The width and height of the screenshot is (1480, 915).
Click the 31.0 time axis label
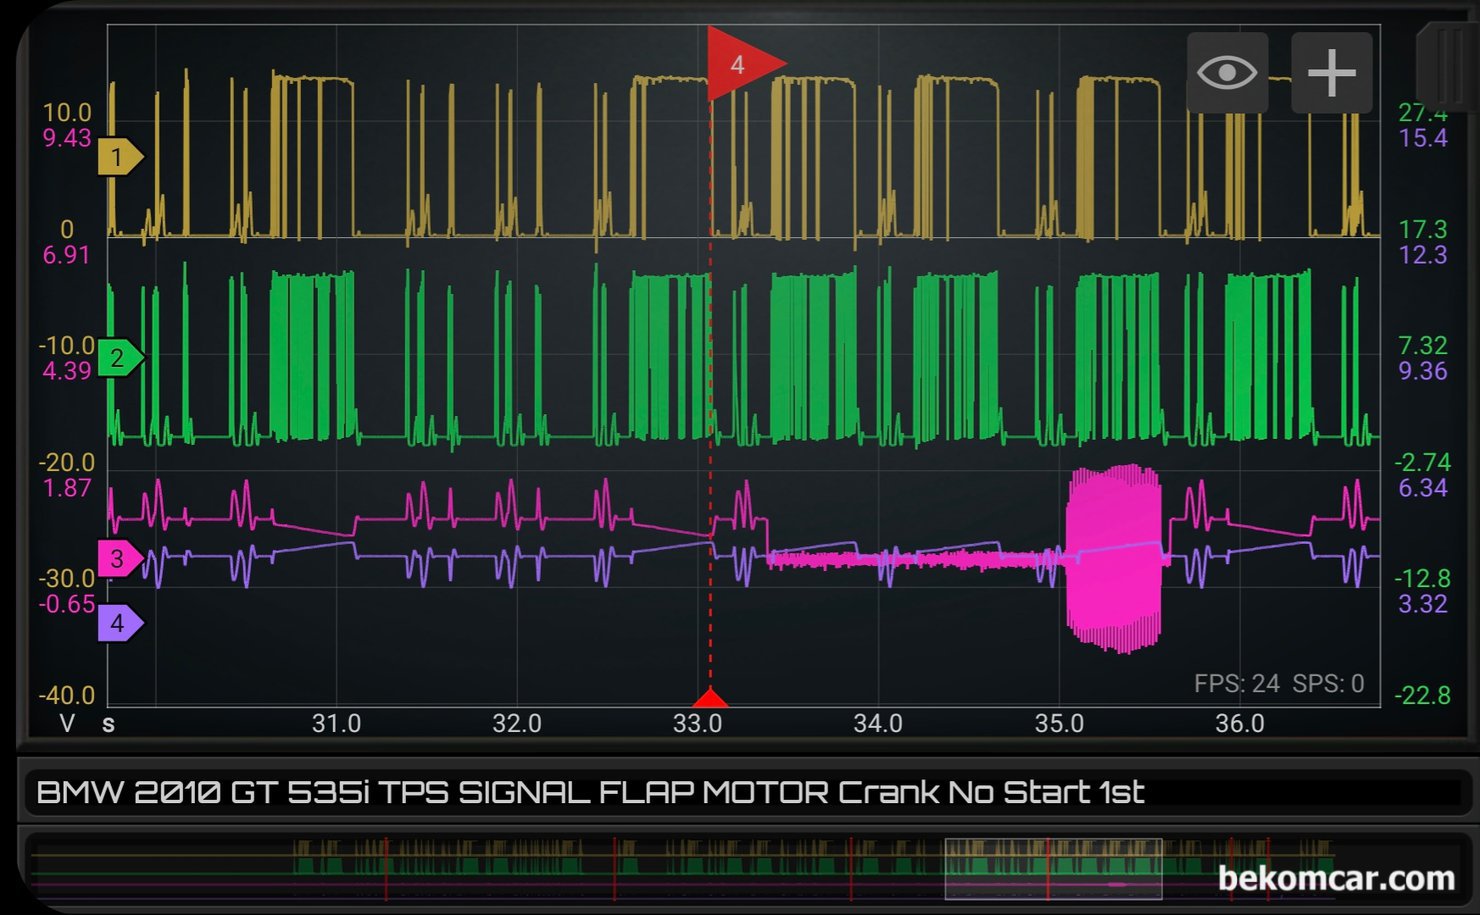(x=336, y=723)
